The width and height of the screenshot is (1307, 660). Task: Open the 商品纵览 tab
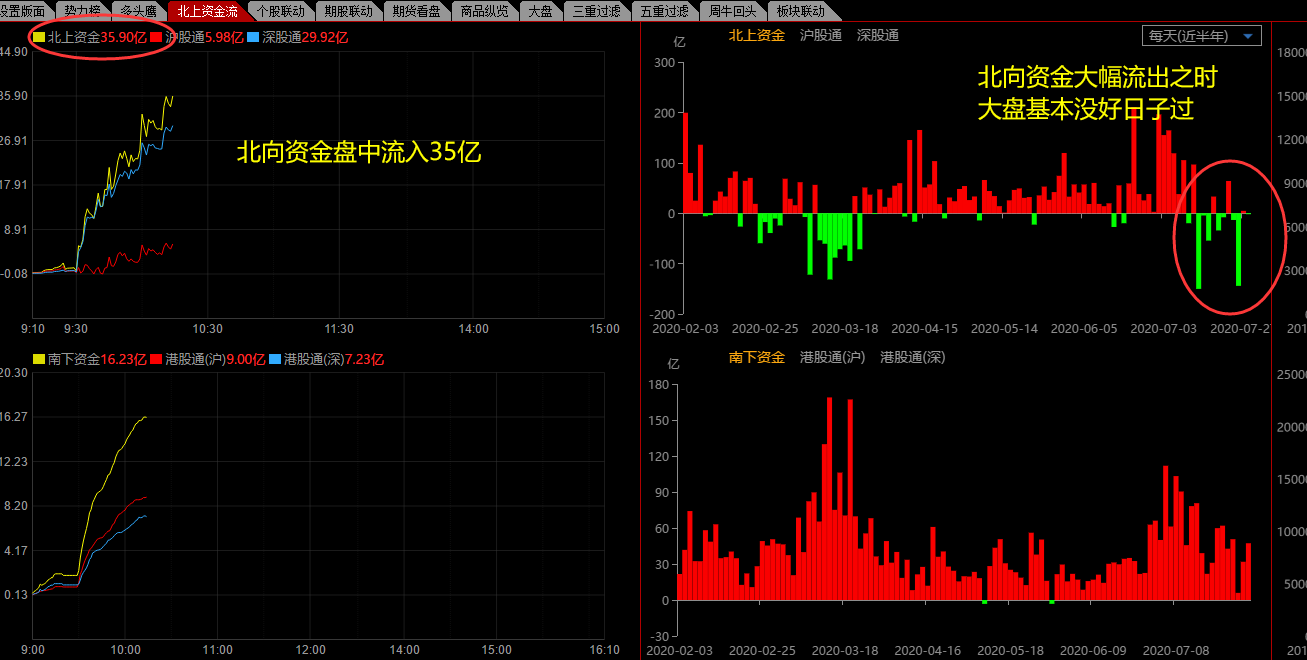[x=484, y=11]
